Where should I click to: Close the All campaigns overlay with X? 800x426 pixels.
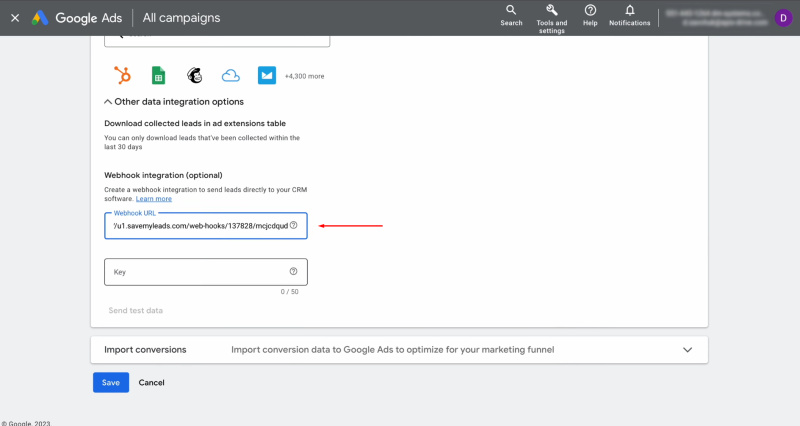(x=15, y=18)
